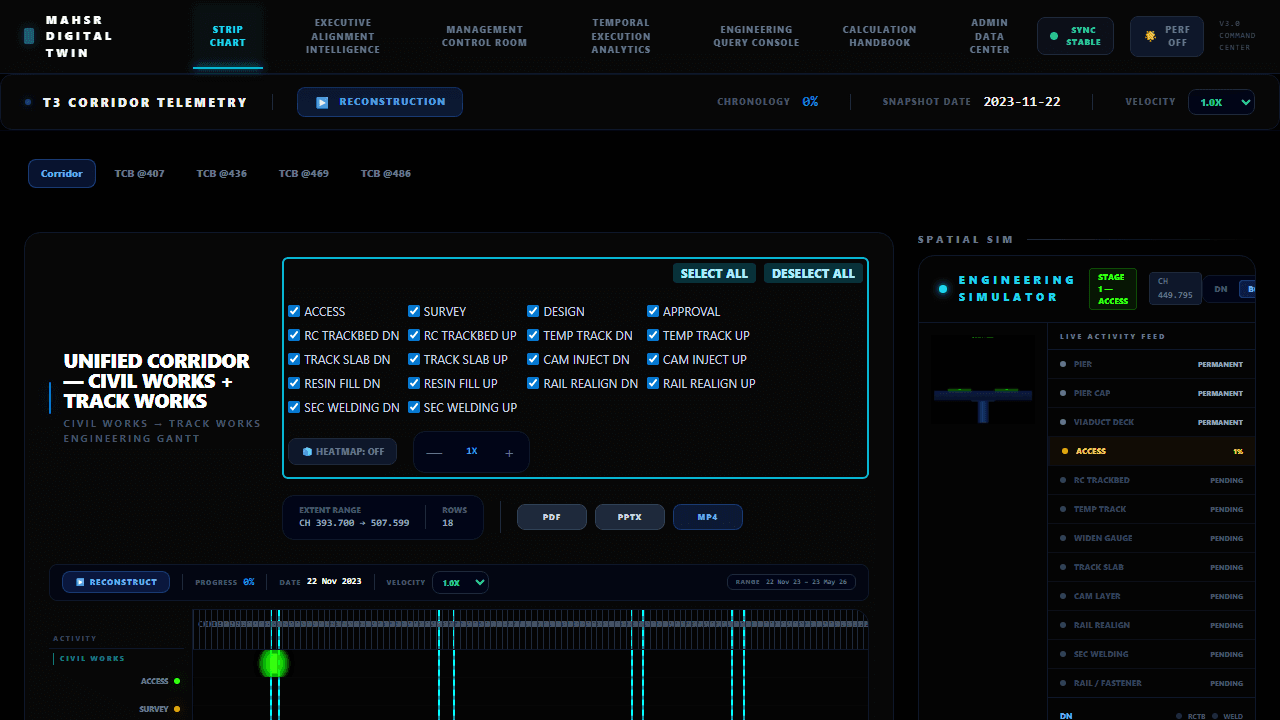Image resolution: width=1280 pixels, height=720 pixels.
Task: Export chart as PPTX
Action: coord(630,517)
